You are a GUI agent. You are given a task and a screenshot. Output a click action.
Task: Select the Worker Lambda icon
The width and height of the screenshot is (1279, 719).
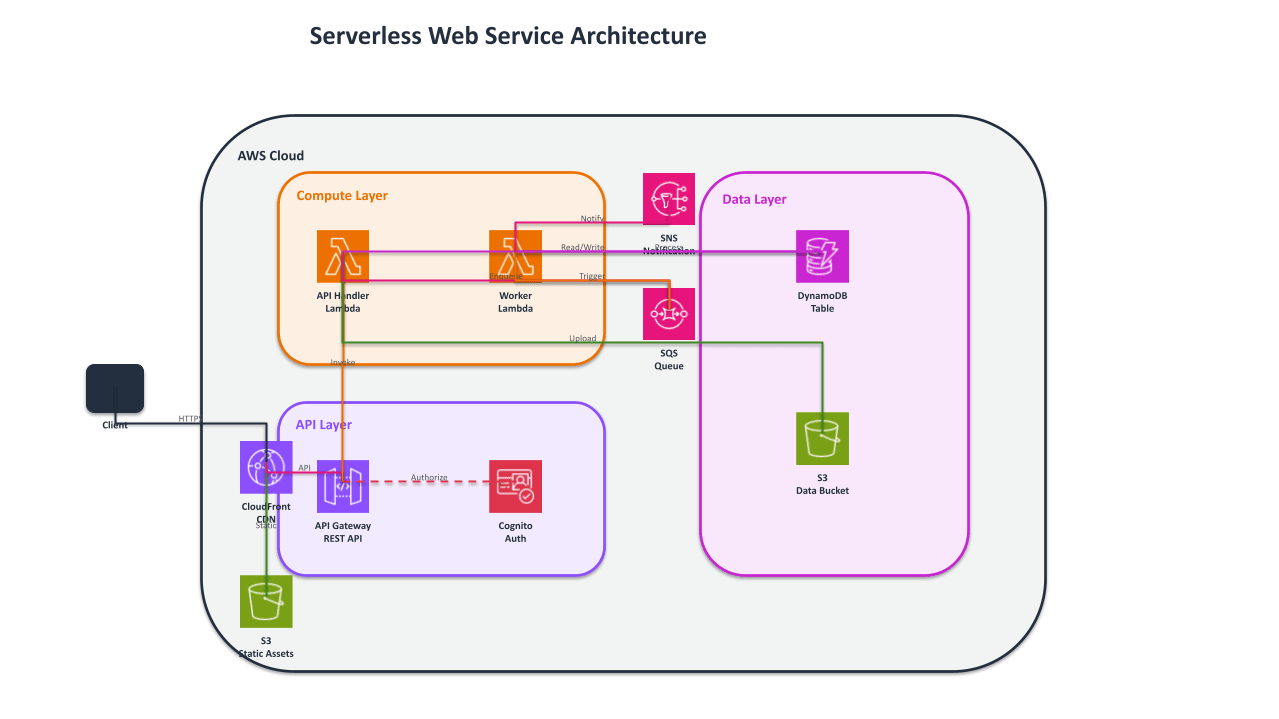515,256
